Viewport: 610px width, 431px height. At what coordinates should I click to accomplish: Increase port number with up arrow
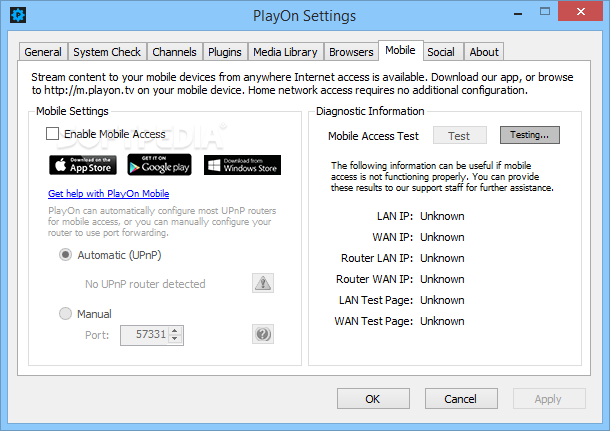pos(175,331)
